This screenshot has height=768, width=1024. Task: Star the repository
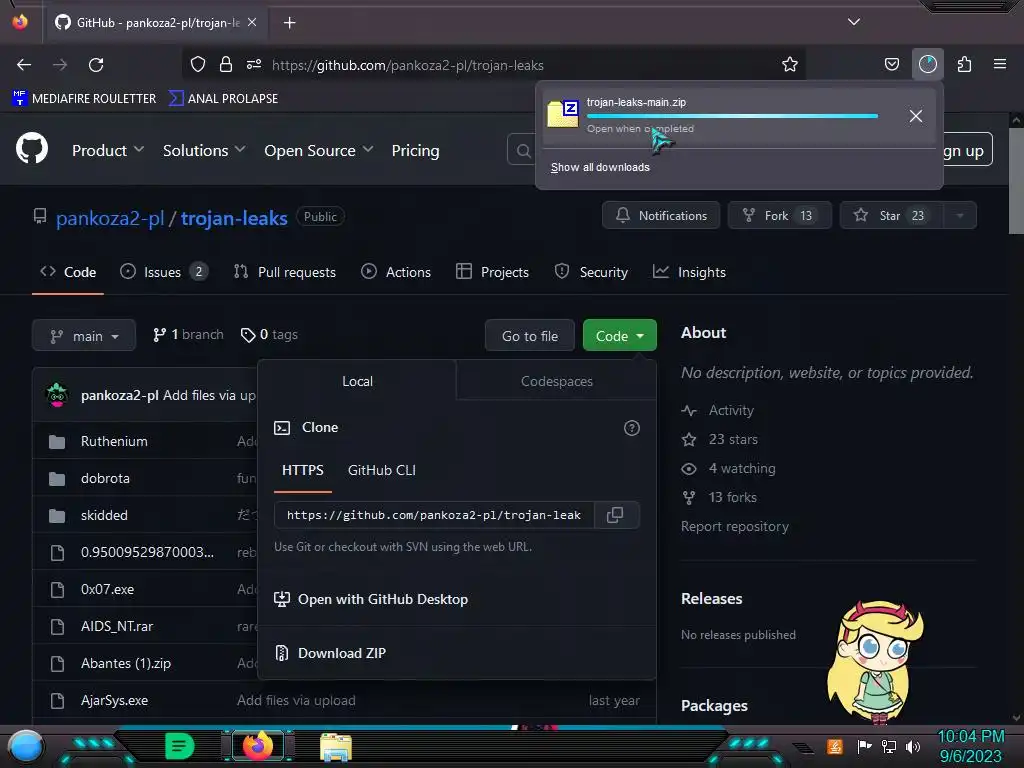coord(891,216)
